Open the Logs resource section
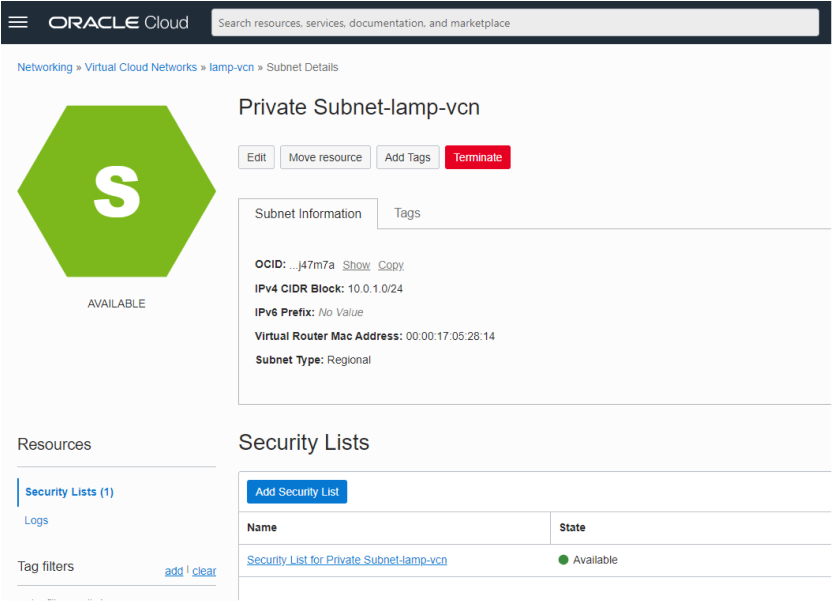Viewport: 832px width, 601px height. [x=36, y=520]
